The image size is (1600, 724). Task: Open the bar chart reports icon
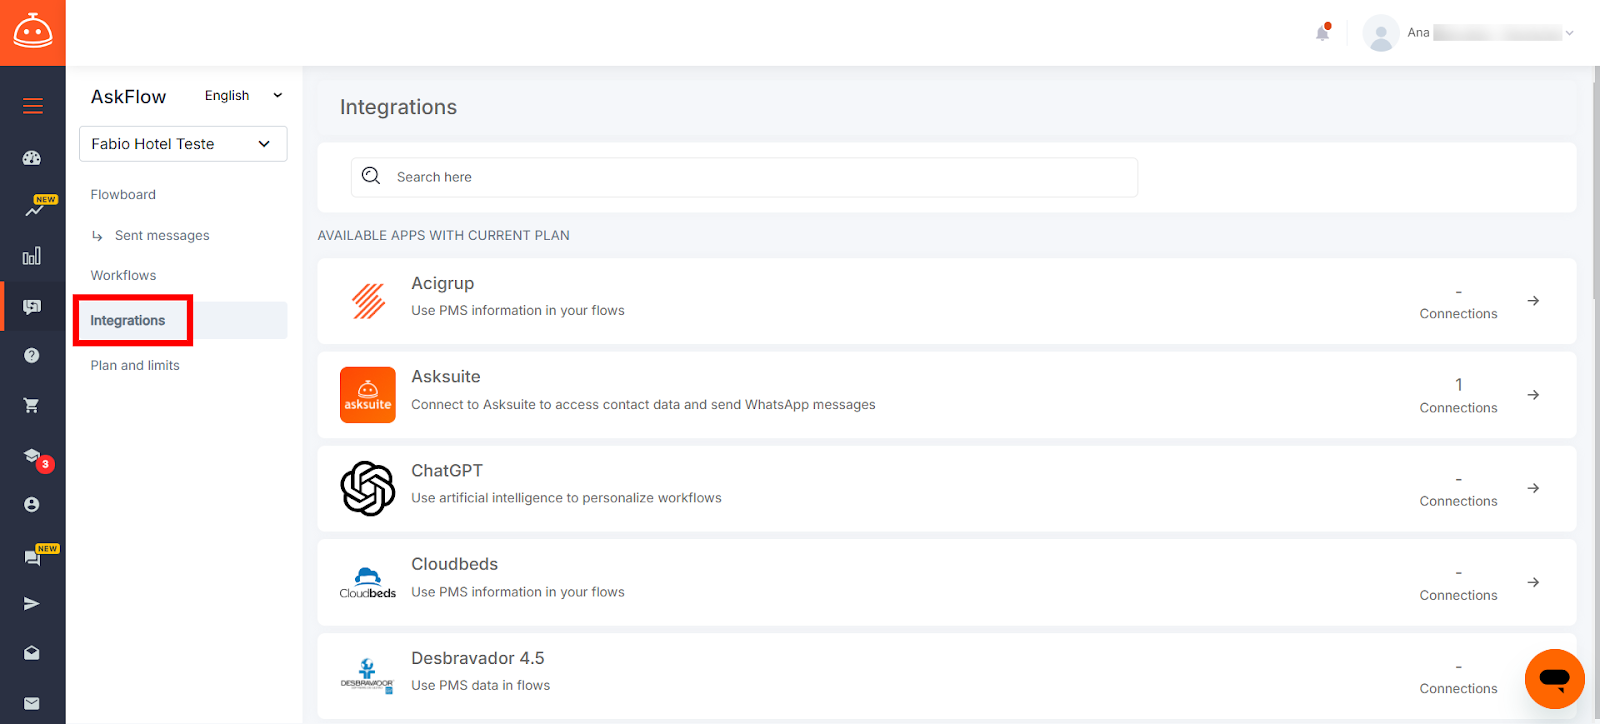(32, 256)
